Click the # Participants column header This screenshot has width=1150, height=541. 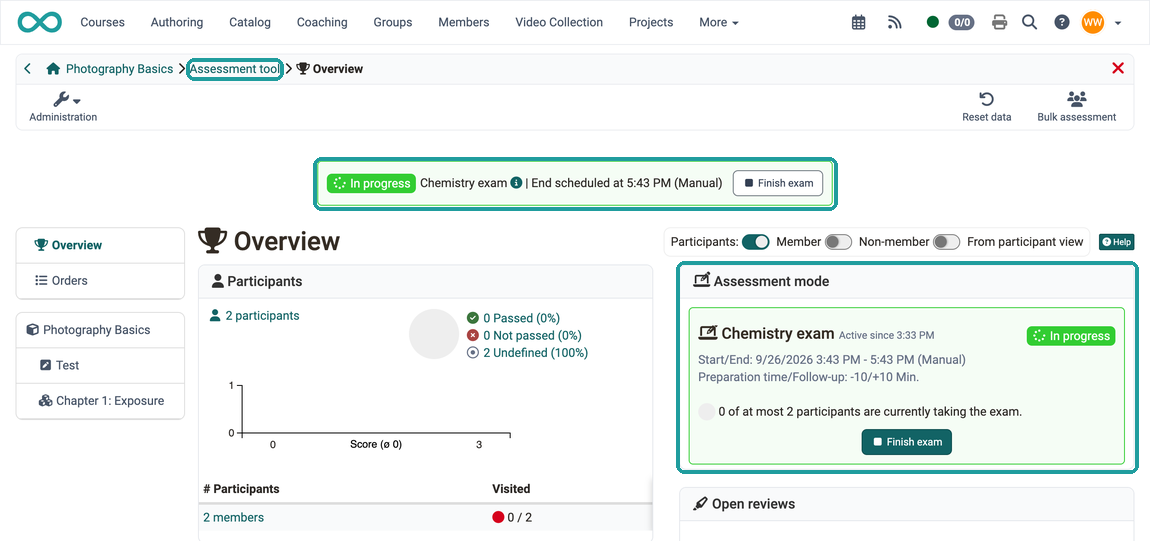(x=241, y=489)
